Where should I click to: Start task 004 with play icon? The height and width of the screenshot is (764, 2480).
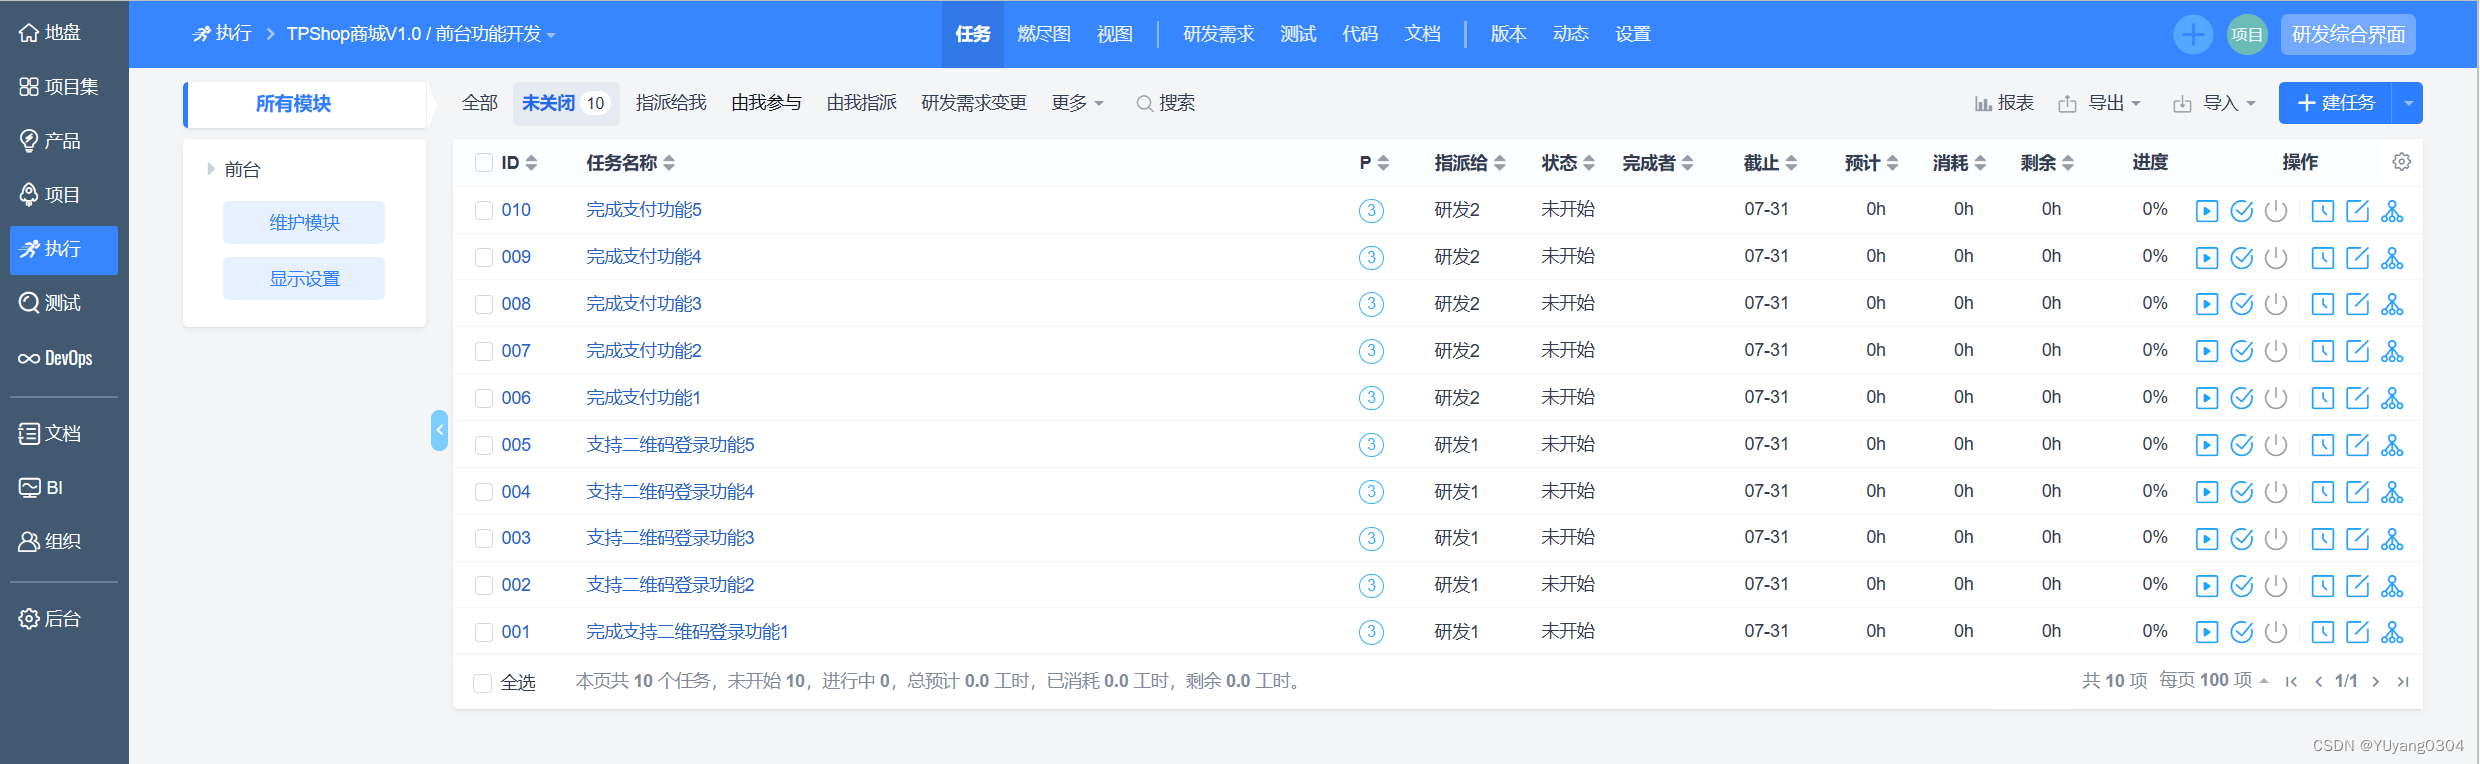2206,492
